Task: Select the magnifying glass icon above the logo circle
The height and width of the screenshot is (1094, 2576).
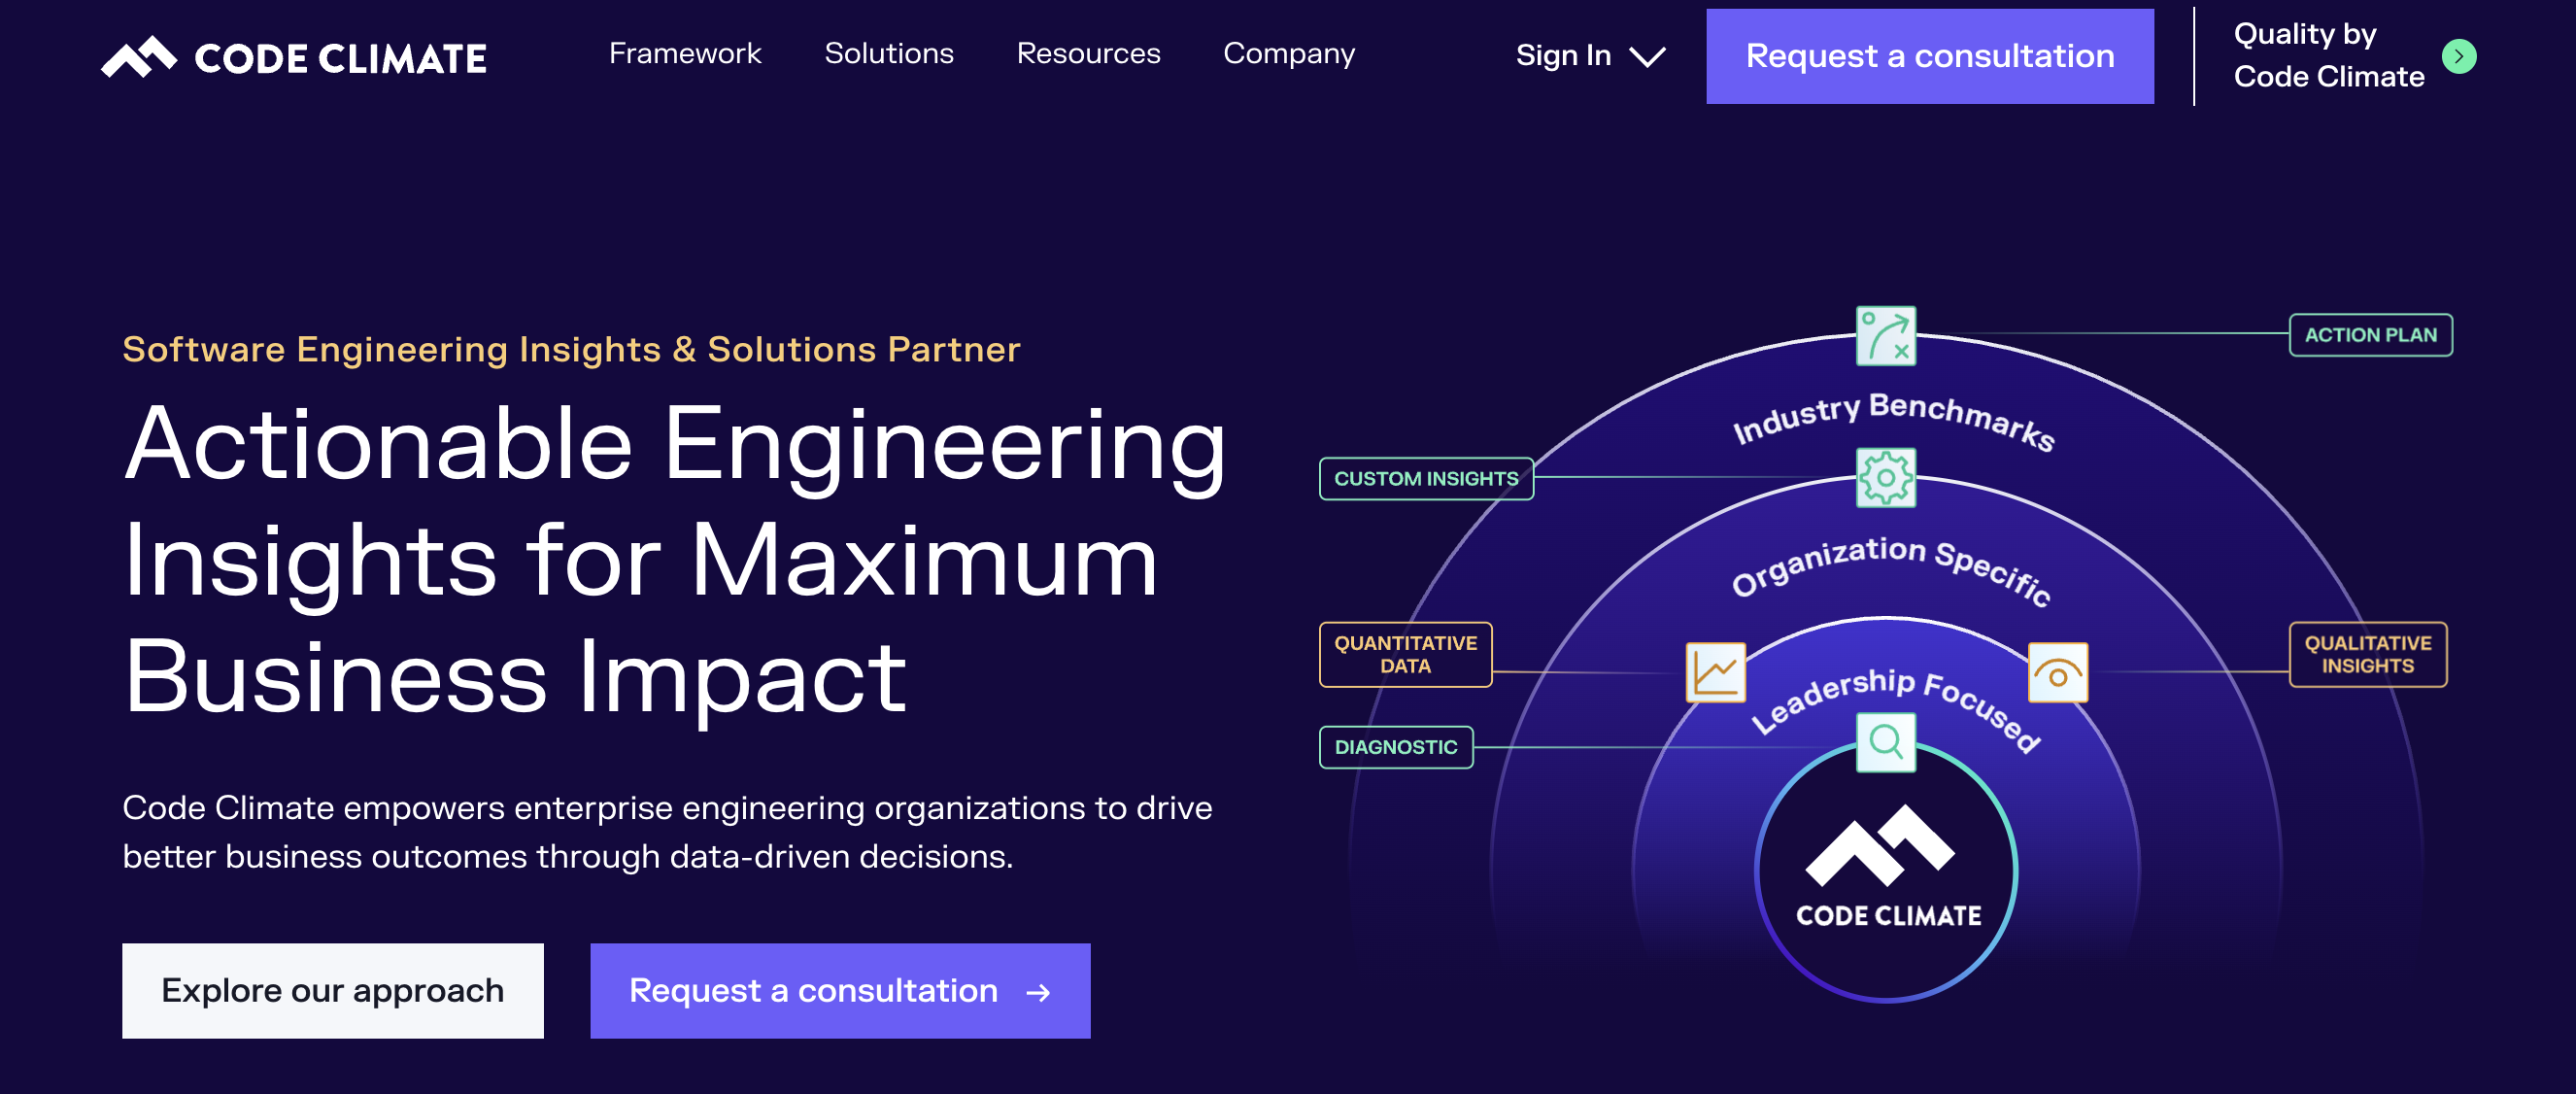Action: click(1886, 742)
